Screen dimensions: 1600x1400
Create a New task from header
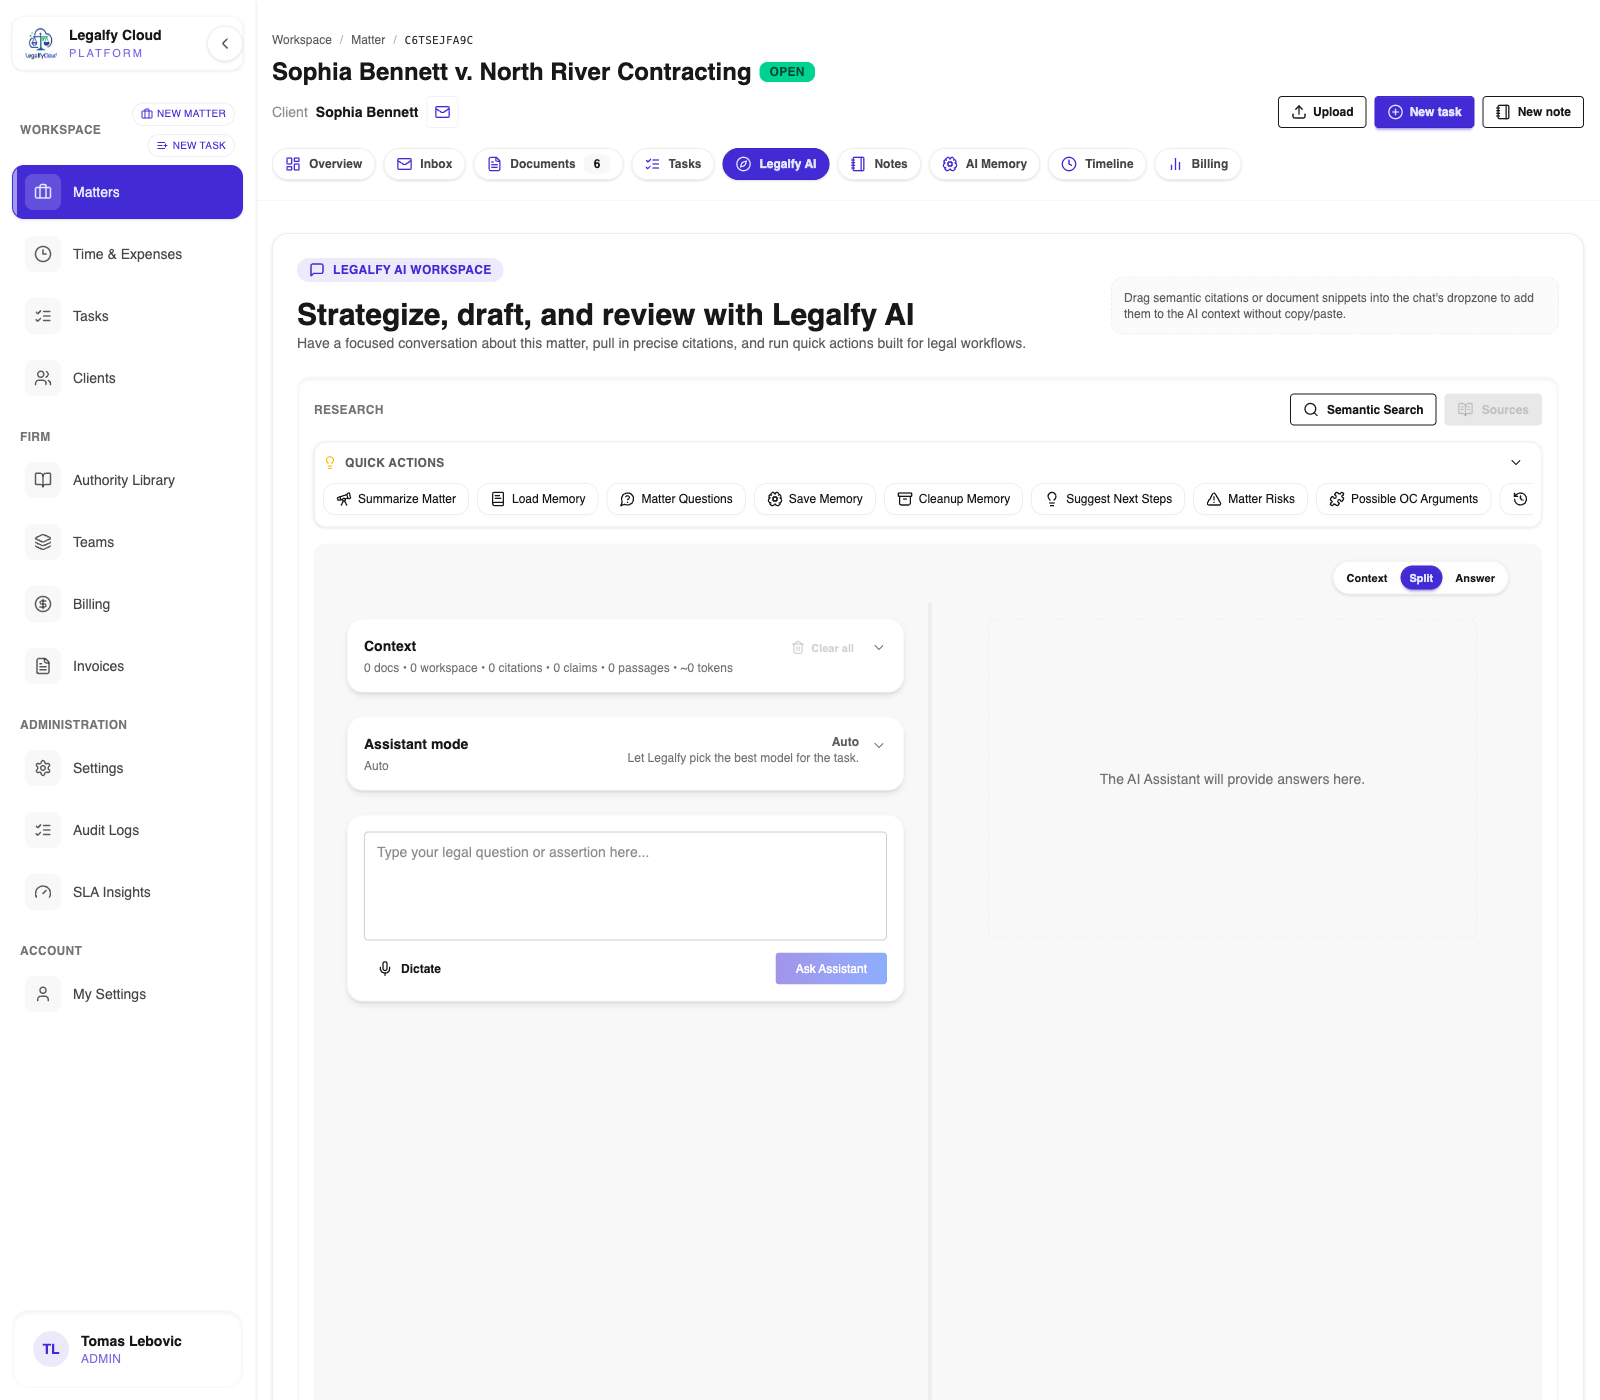[x=1424, y=112]
